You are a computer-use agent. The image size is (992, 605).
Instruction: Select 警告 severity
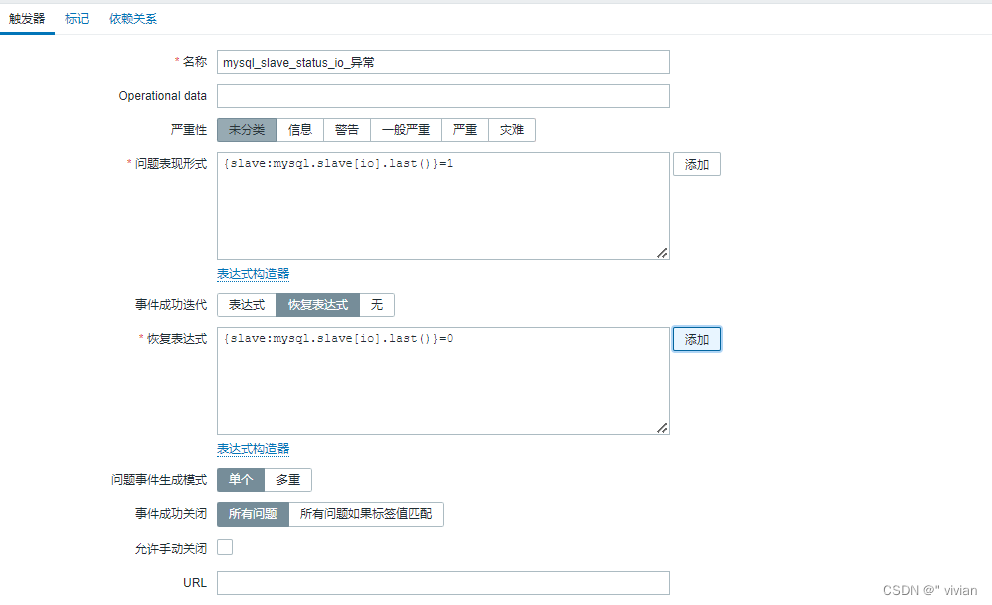click(347, 130)
